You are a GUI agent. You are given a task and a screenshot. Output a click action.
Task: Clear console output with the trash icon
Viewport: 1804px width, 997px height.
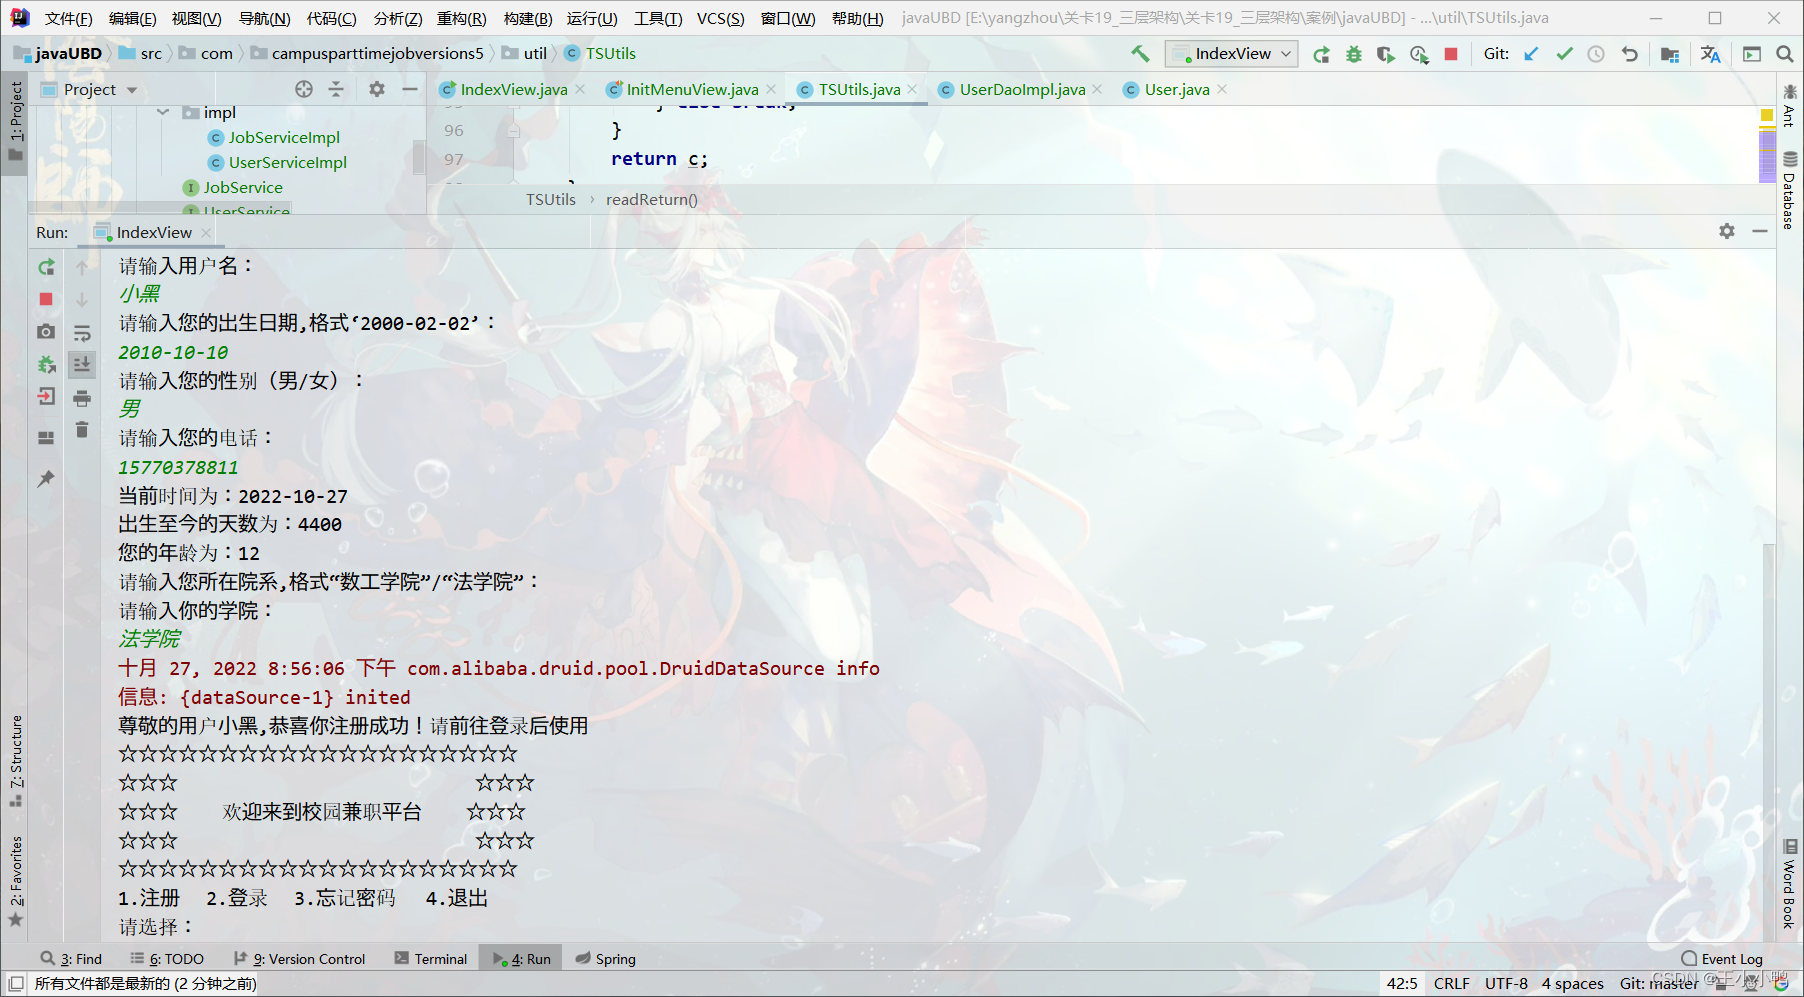(x=82, y=430)
